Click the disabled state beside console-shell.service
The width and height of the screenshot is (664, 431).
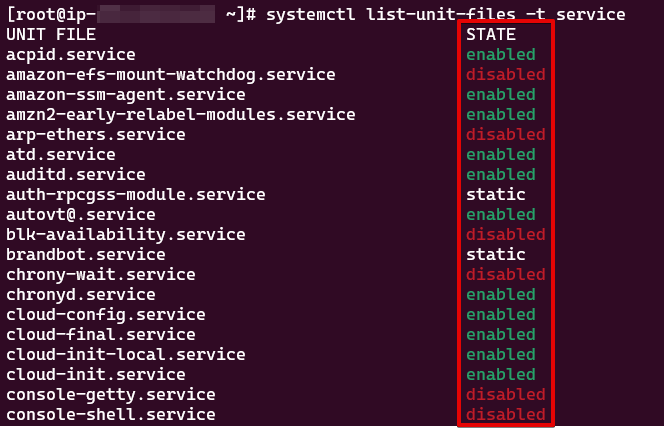click(506, 414)
